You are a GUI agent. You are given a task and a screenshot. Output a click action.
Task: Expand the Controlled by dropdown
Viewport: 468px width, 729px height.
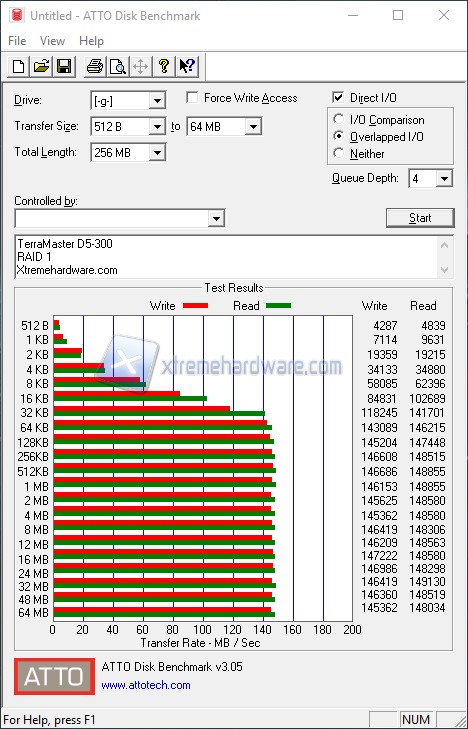[216, 219]
